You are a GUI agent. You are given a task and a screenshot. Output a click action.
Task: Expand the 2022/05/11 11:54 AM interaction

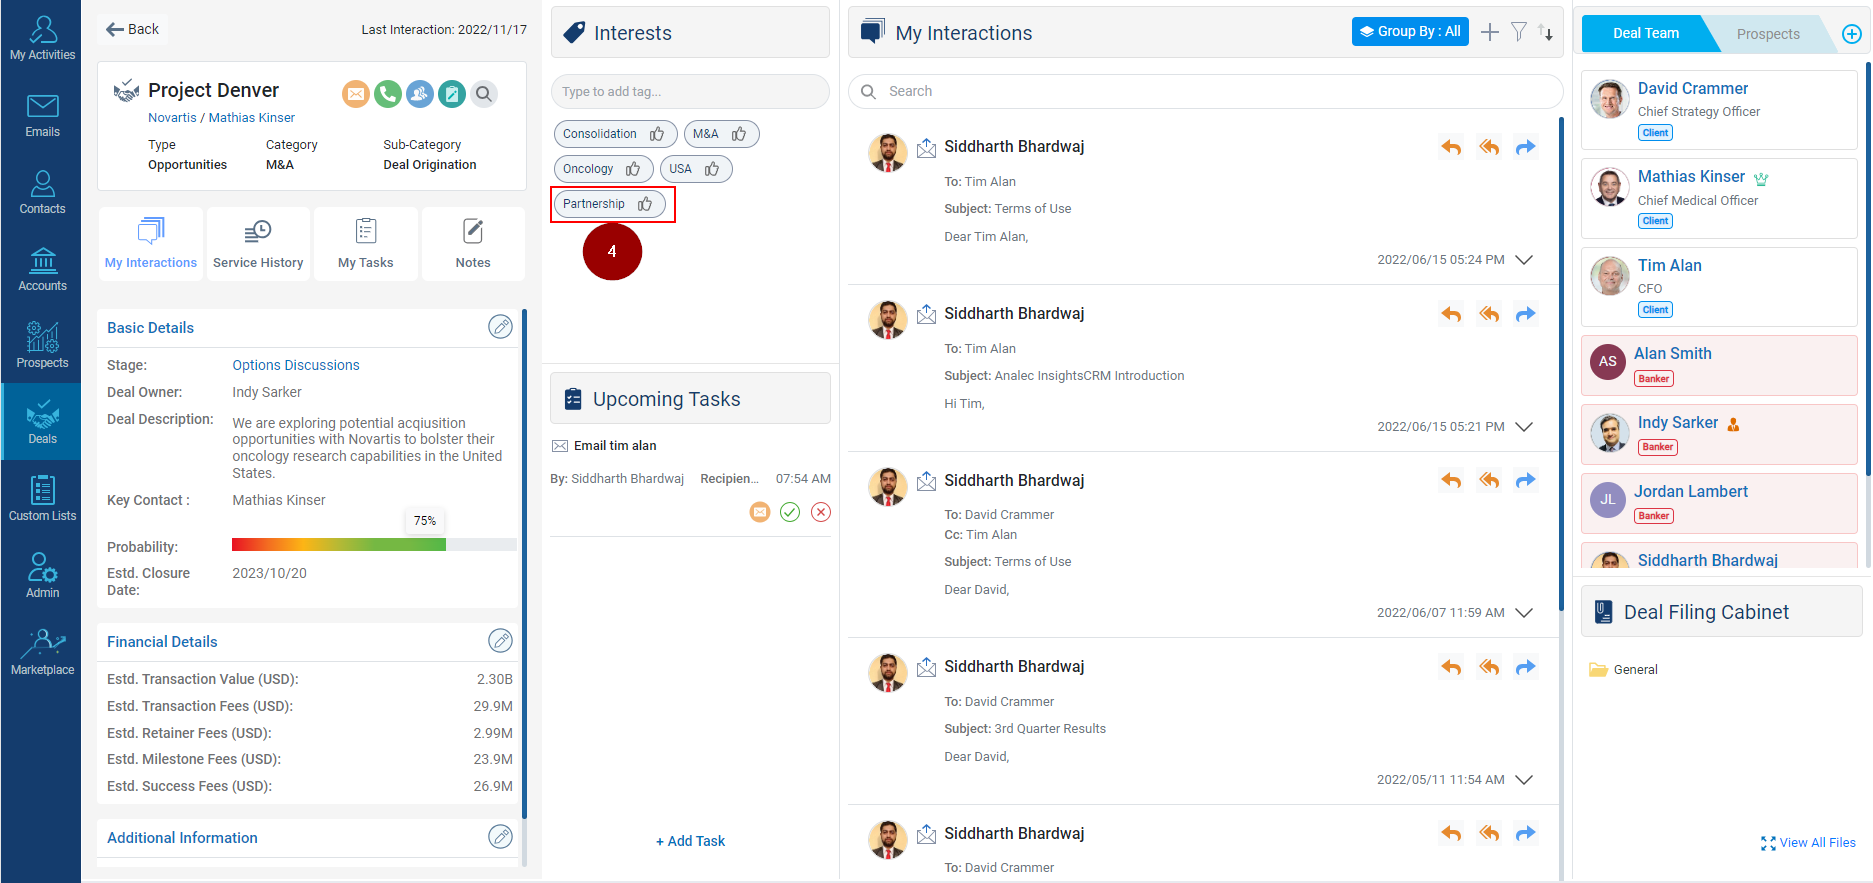coord(1524,780)
